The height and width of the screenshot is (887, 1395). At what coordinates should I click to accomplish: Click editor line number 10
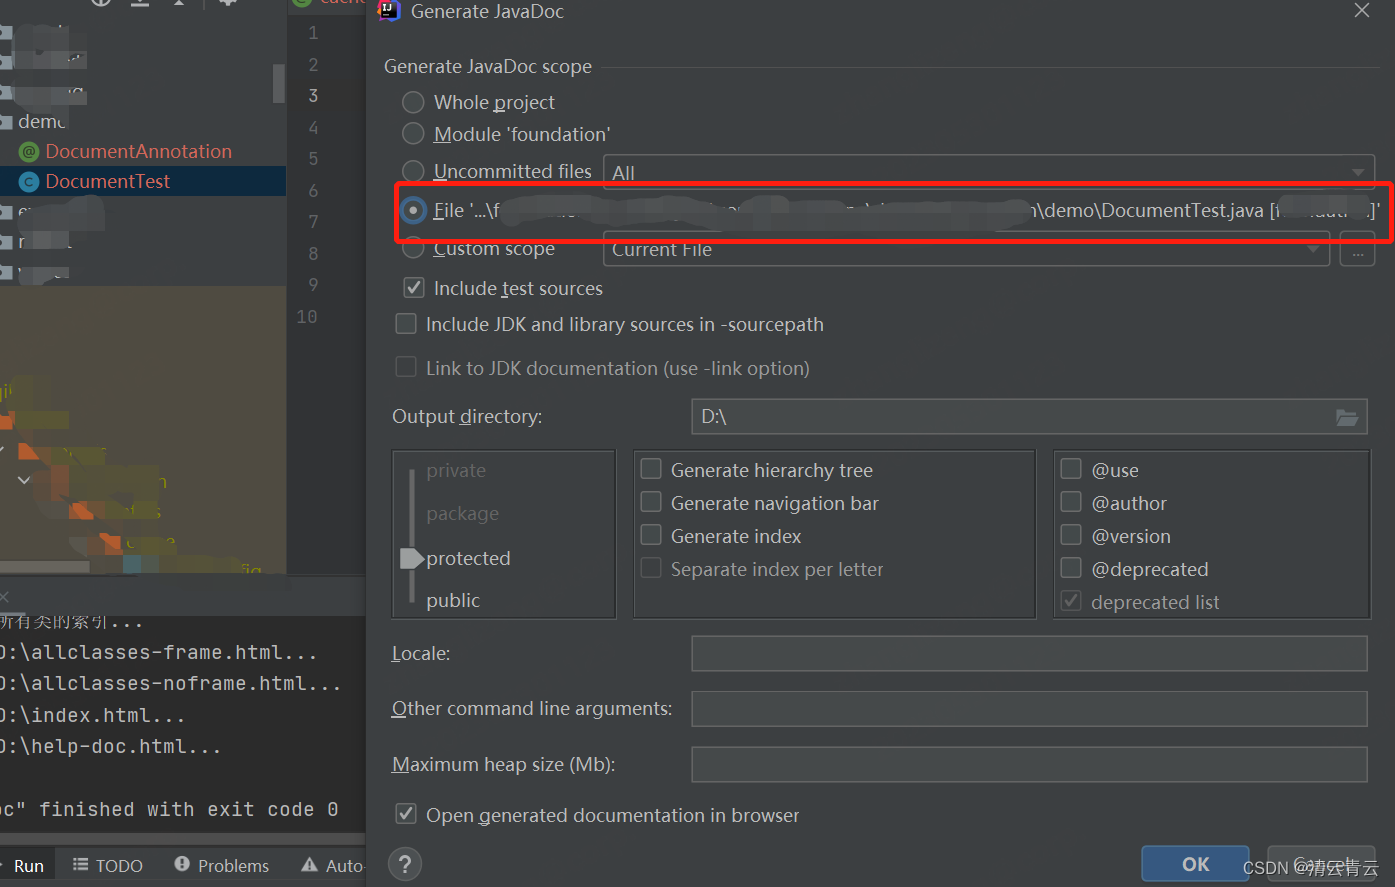click(x=307, y=317)
